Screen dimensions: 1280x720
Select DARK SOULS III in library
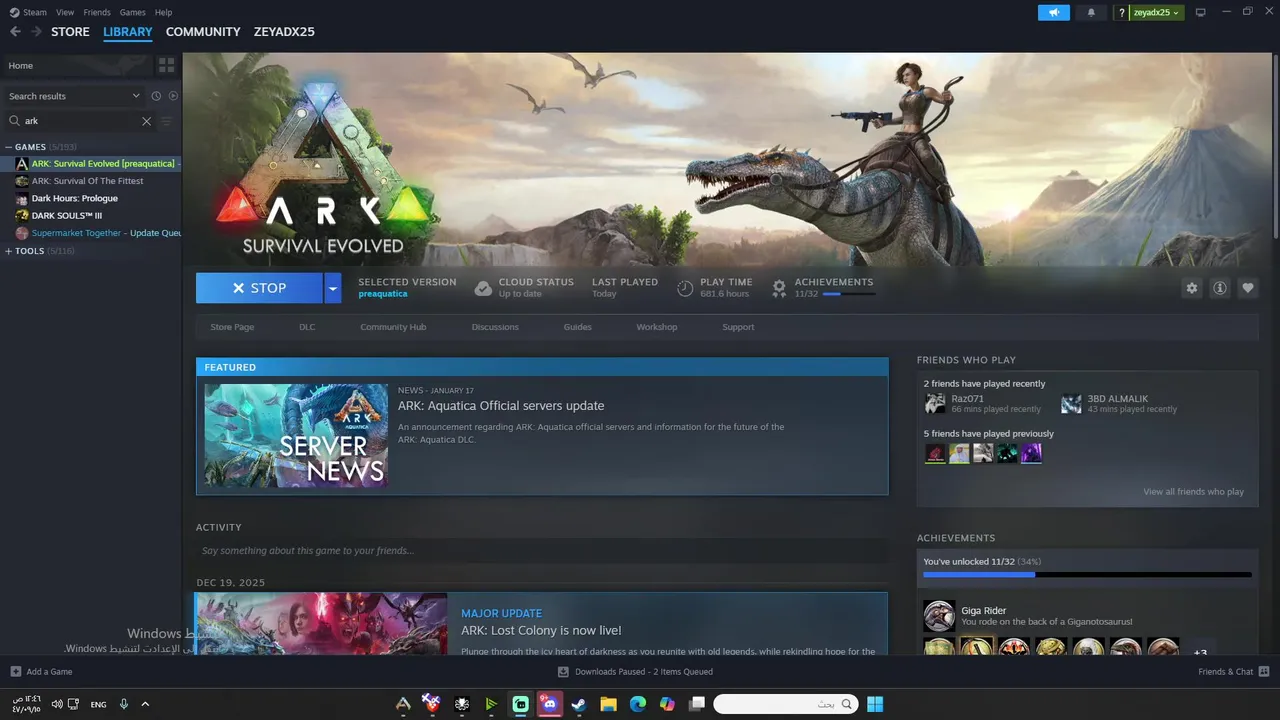(67, 216)
